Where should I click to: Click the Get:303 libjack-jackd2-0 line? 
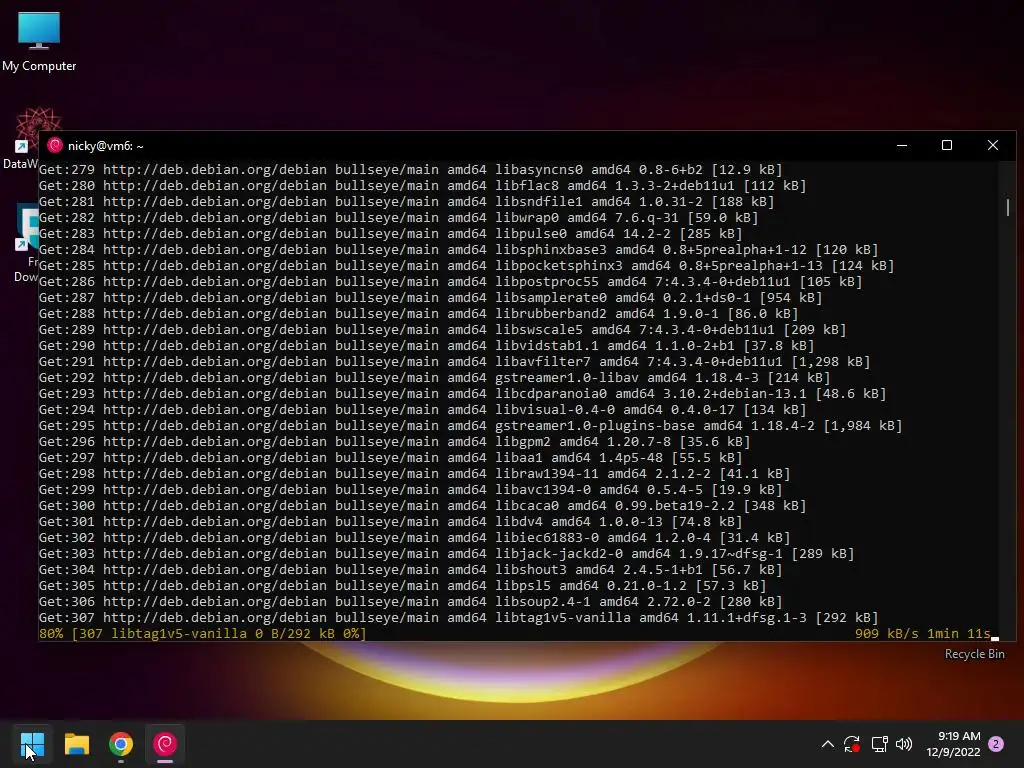pyautogui.click(x=447, y=554)
